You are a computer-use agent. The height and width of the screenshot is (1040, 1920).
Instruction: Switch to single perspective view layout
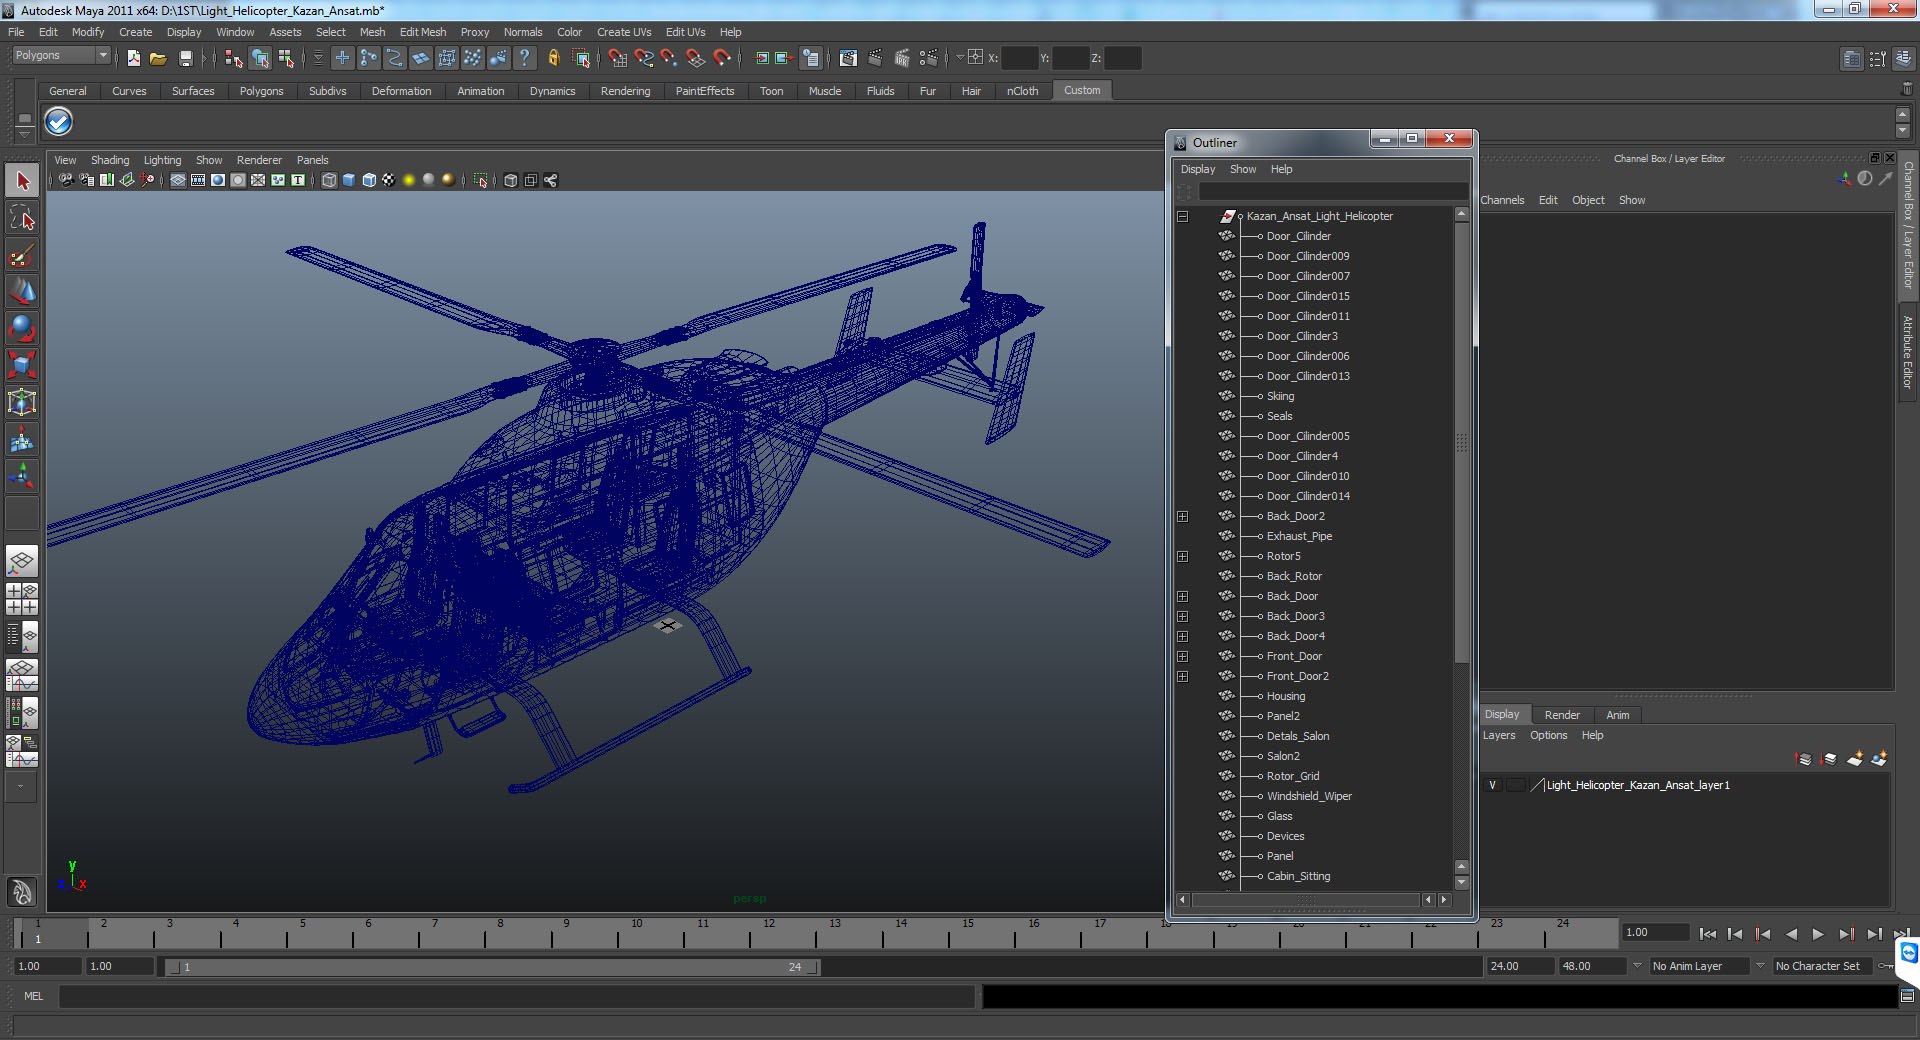22,561
